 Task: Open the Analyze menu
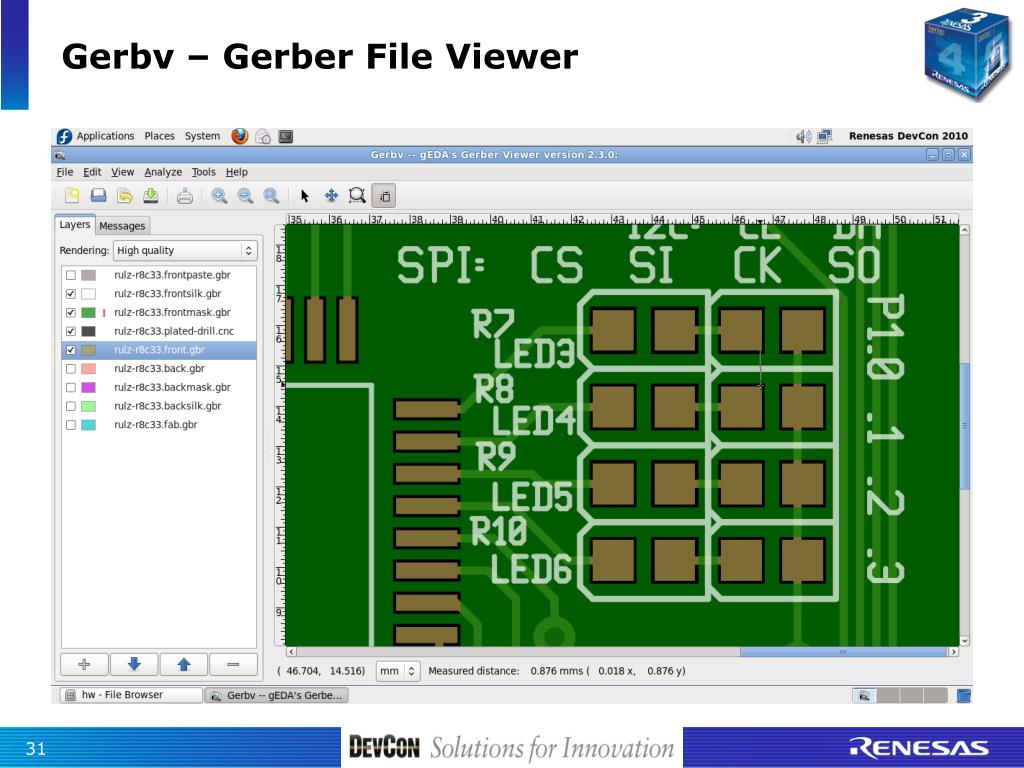[x=163, y=172]
